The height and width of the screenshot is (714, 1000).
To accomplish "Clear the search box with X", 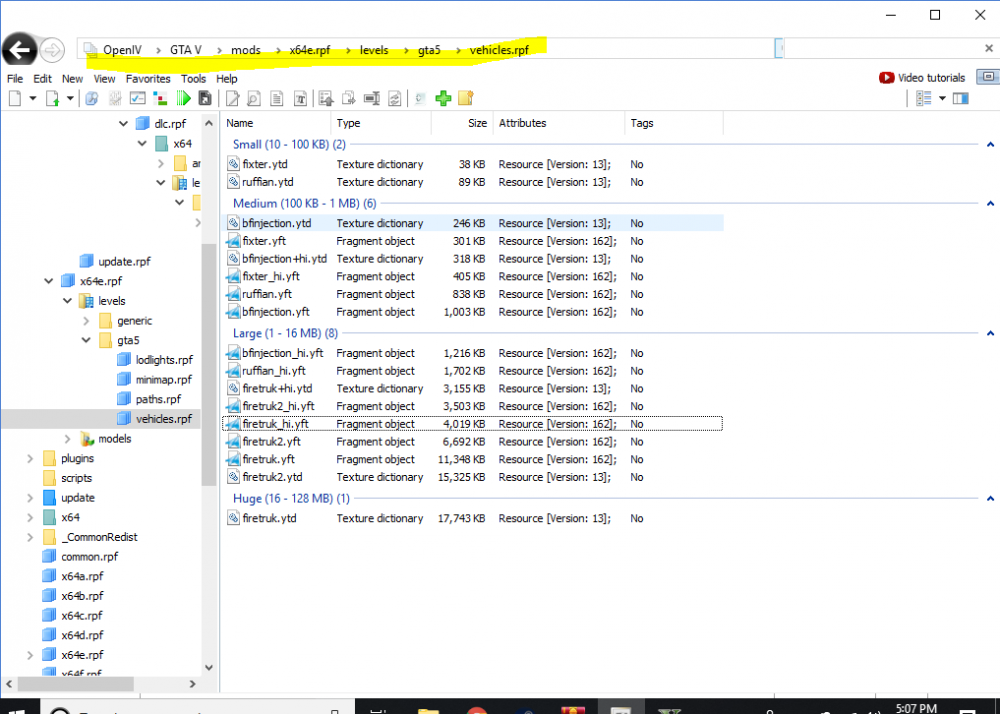I will (989, 48).
